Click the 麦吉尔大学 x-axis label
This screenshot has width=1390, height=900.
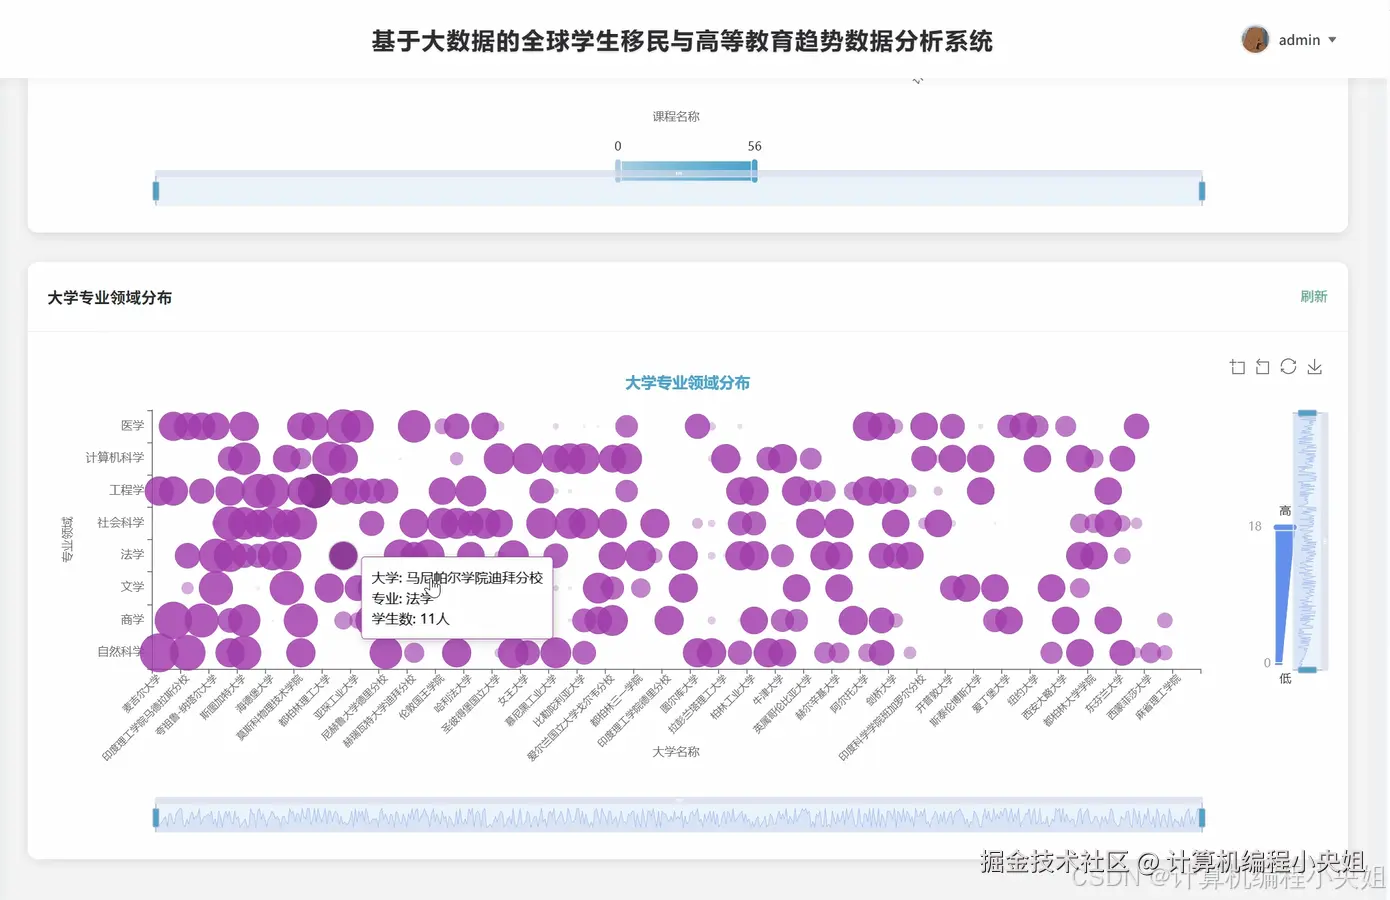pyautogui.click(x=141, y=693)
